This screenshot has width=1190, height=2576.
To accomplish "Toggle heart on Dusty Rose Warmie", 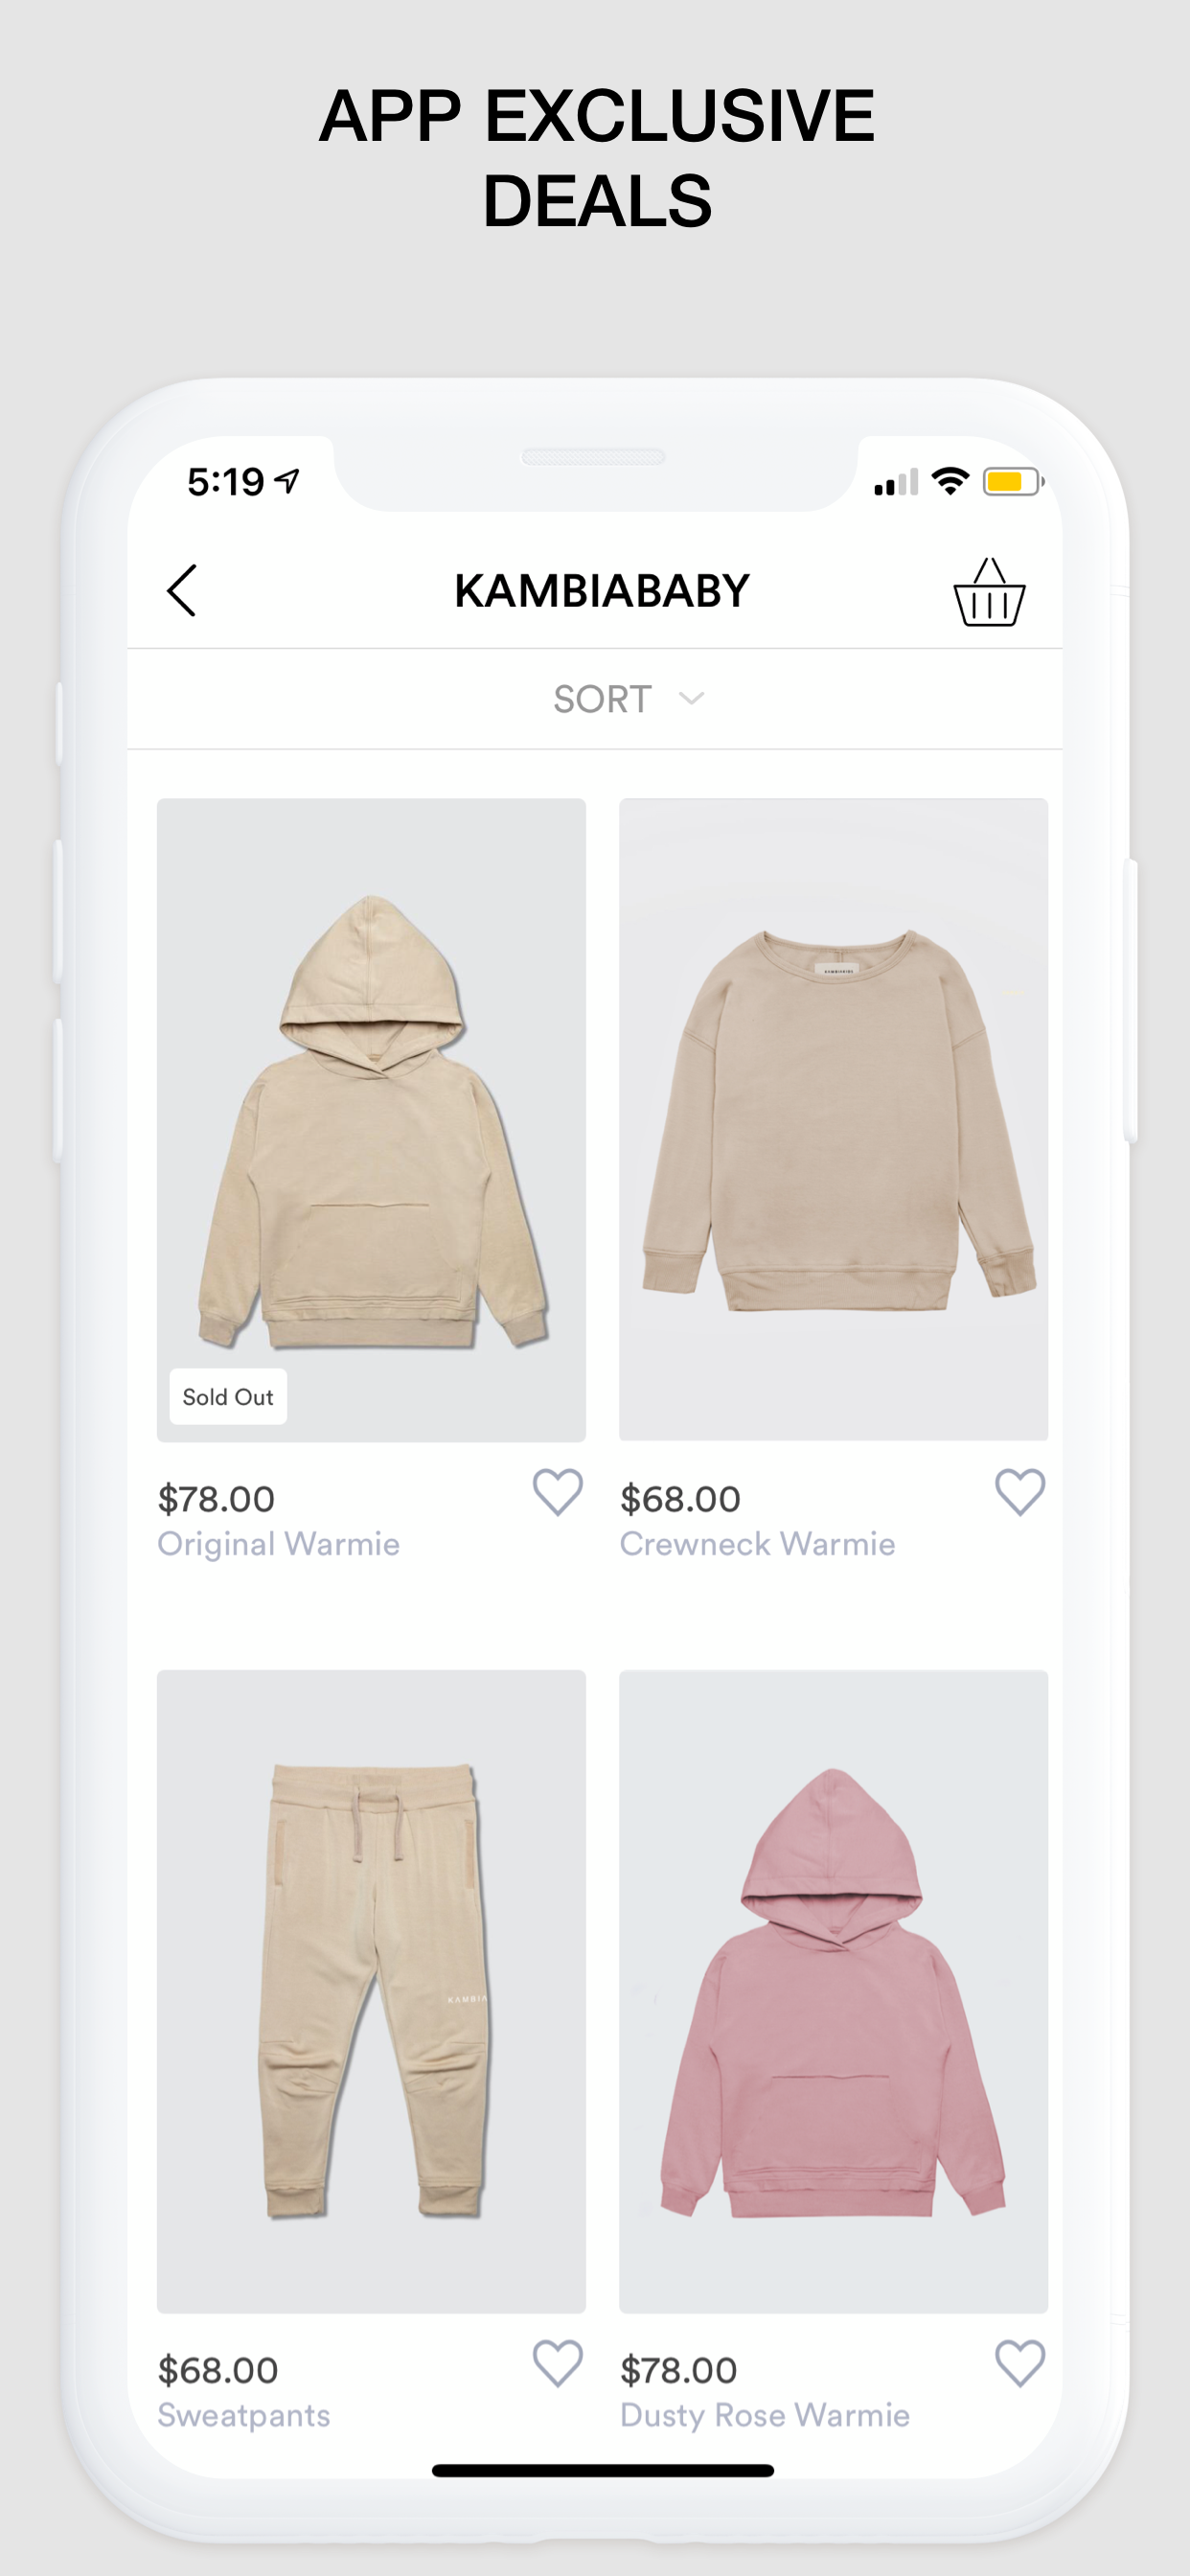I will (1020, 2363).
